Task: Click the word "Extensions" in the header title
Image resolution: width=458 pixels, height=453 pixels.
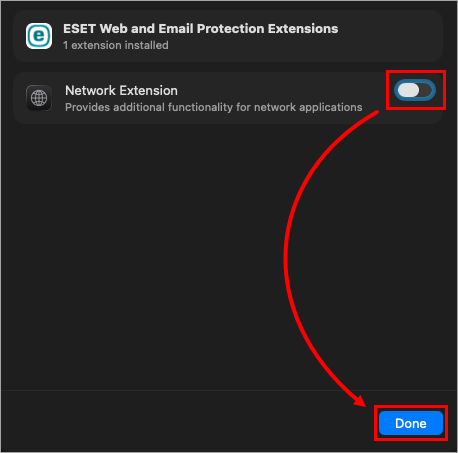Action: (x=303, y=29)
